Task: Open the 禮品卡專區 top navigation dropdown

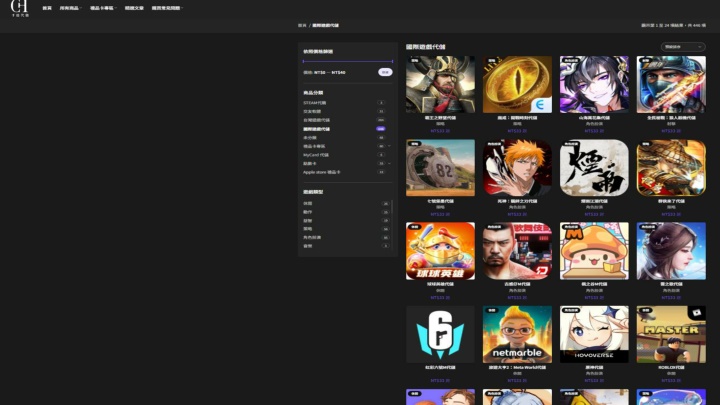Action: click(x=103, y=8)
